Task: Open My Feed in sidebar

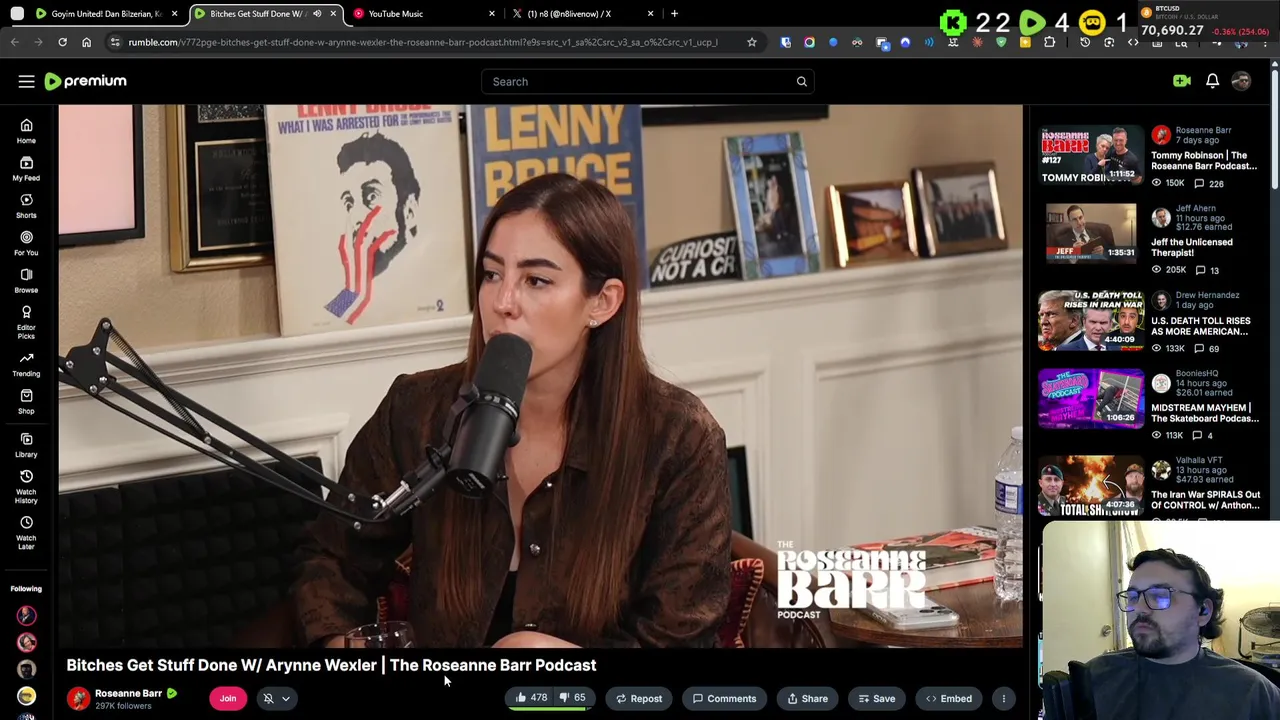Action: pyautogui.click(x=26, y=168)
